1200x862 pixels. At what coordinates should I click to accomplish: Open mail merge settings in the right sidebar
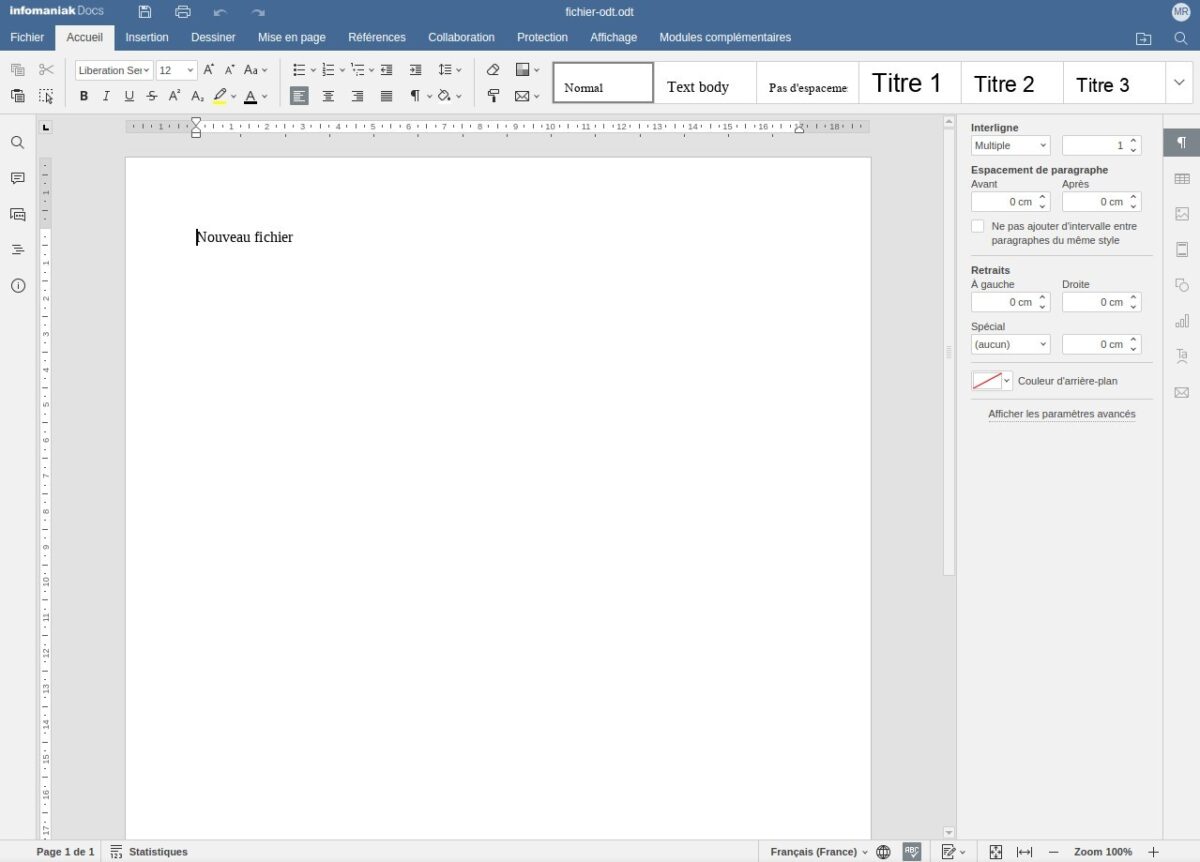1182,392
